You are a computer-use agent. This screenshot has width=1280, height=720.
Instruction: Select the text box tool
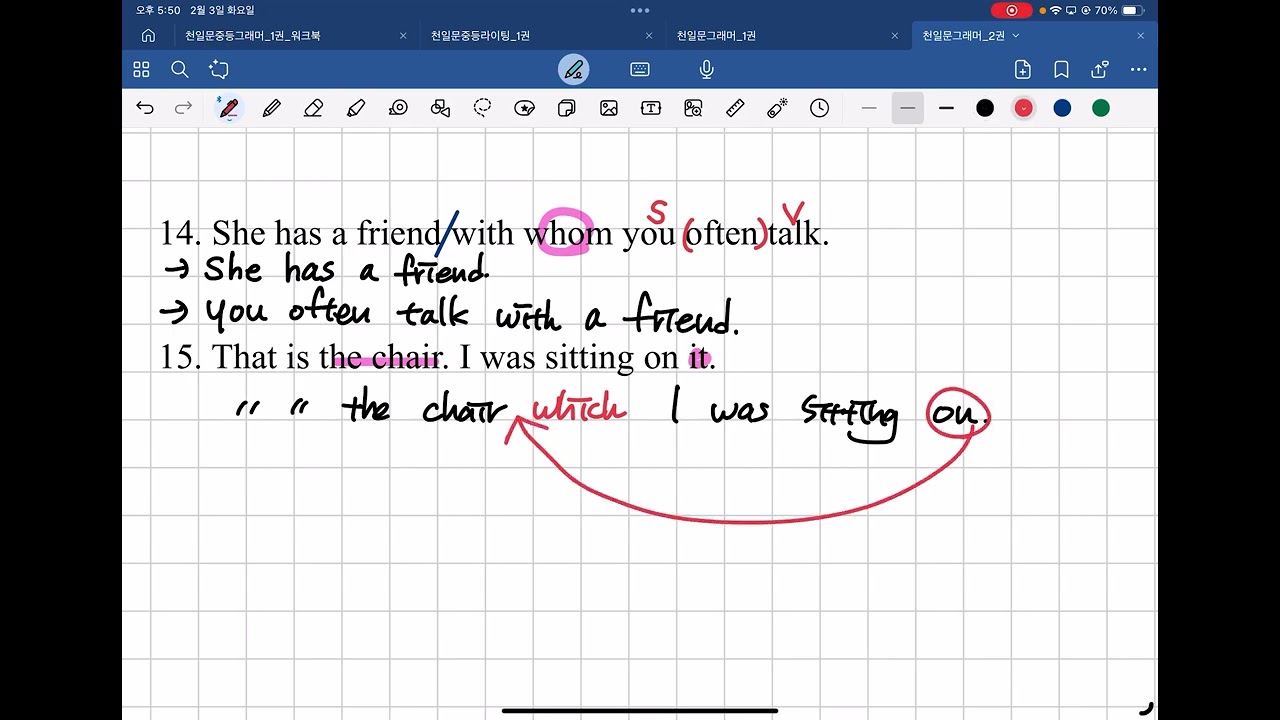tap(651, 108)
